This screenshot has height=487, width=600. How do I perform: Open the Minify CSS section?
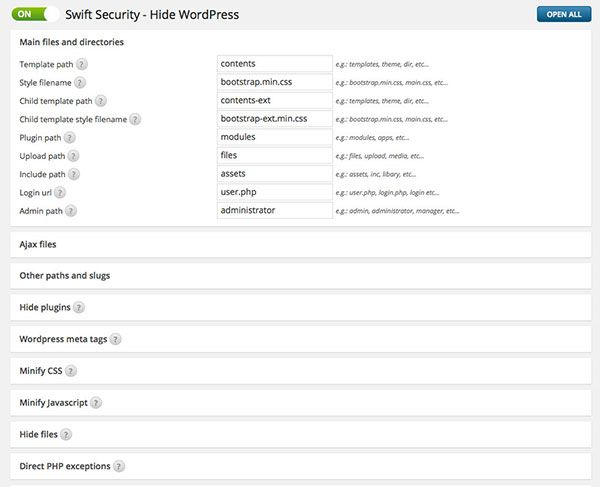point(41,371)
